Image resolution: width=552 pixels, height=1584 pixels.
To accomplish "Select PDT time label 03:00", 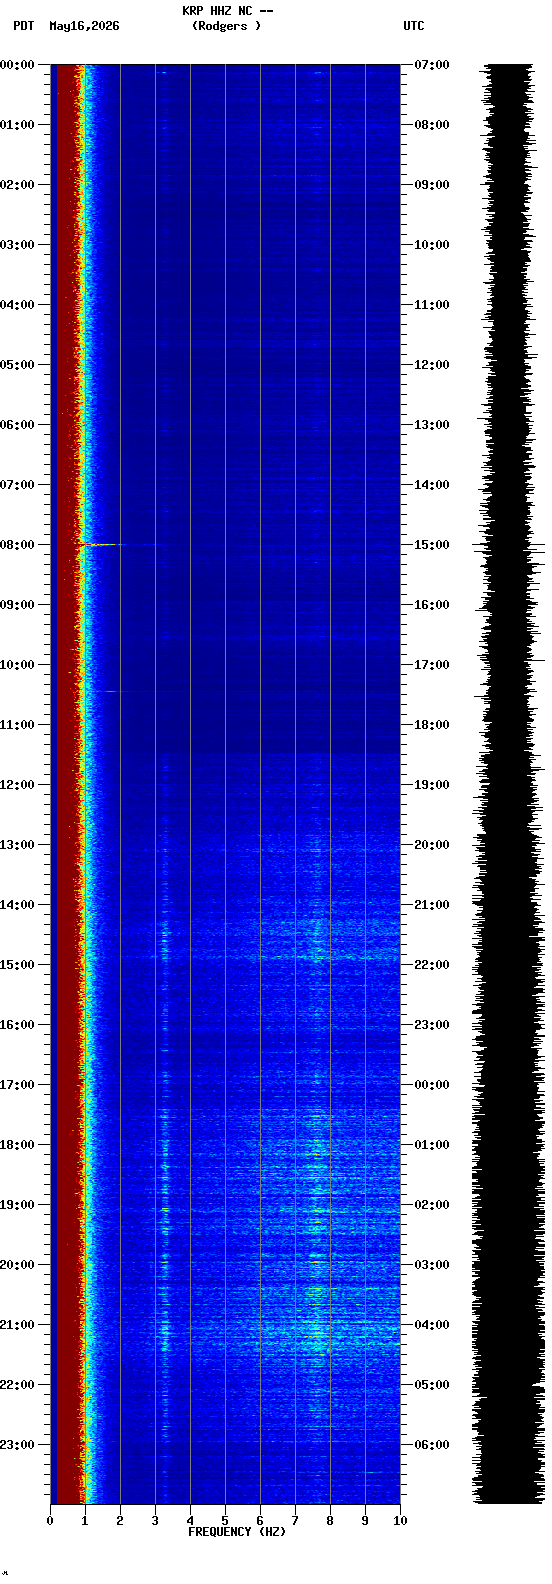I will pos(17,245).
